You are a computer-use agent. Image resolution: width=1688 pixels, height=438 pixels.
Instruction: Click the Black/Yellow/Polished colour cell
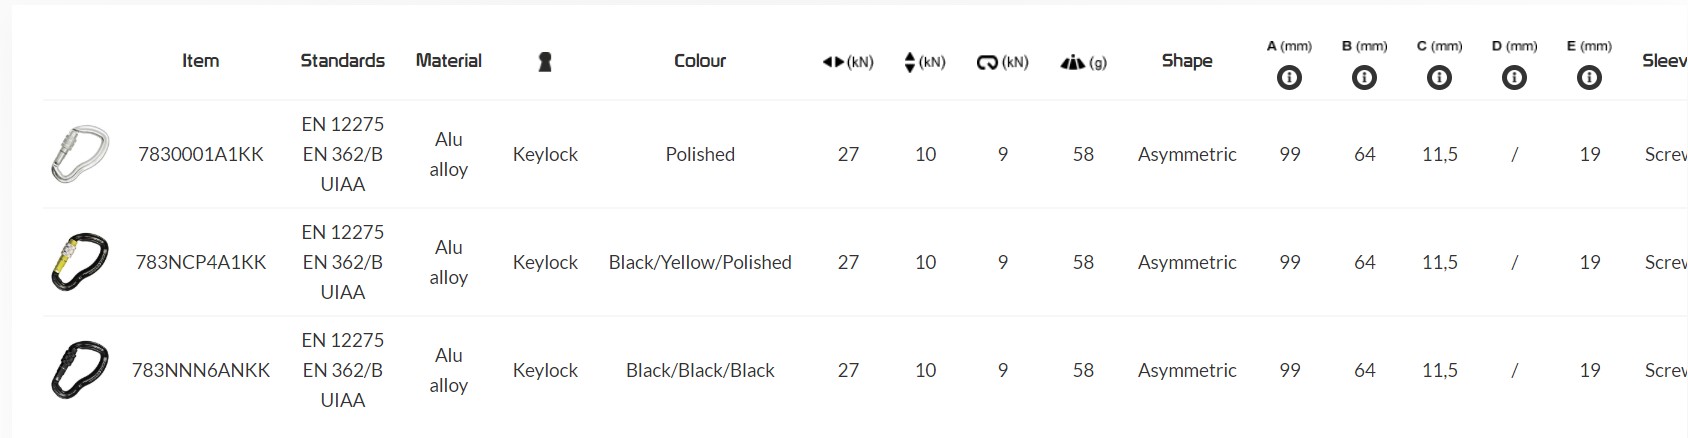pyautogui.click(x=699, y=262)
